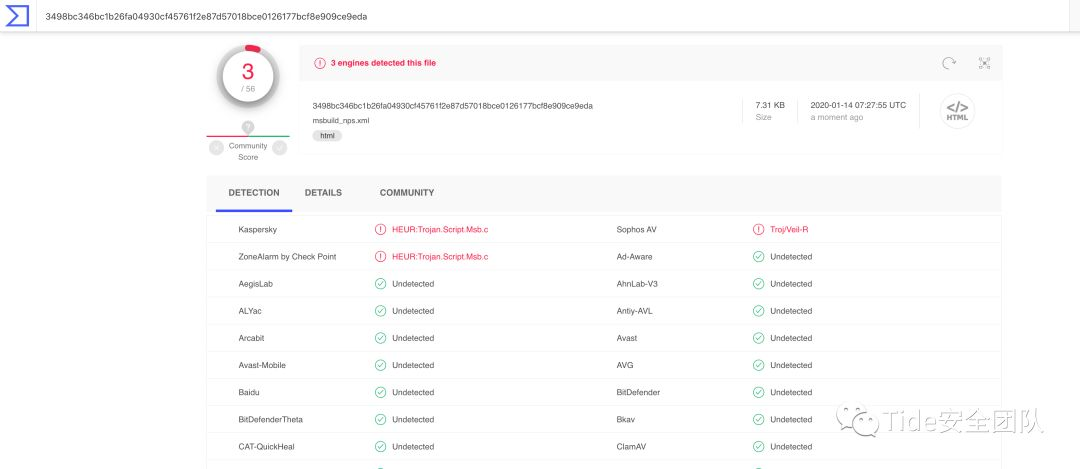Viewport: 1080px width, 469px height.
Task: Click the VirusTotal logo icon
Action: [18, 16]
